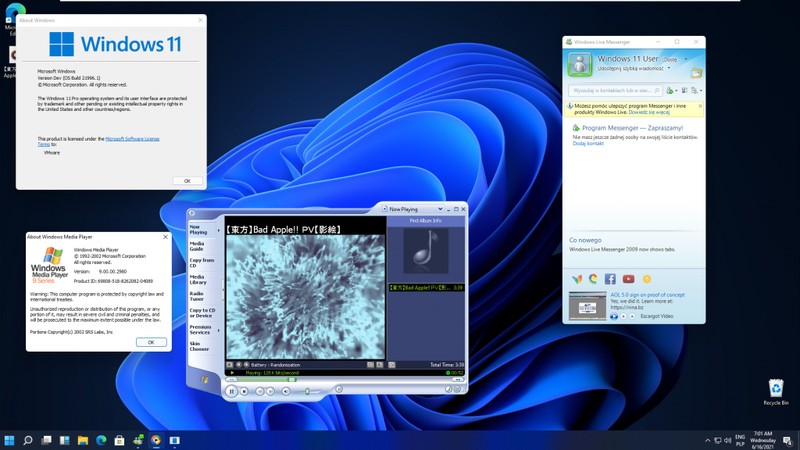
Task: Skip to previous track in Media Player
Action: (x=259, y=391)
